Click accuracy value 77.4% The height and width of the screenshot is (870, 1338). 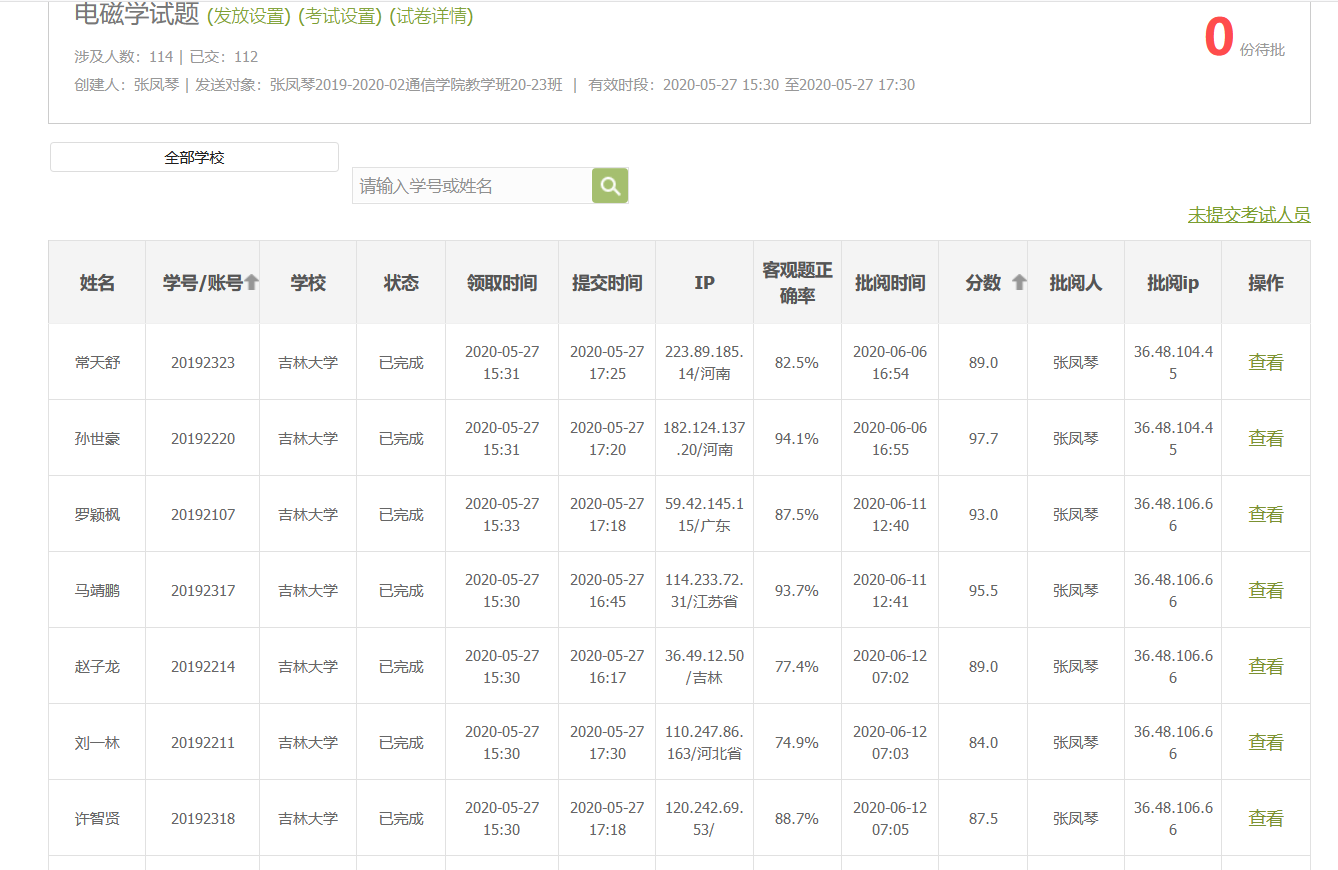797,666
